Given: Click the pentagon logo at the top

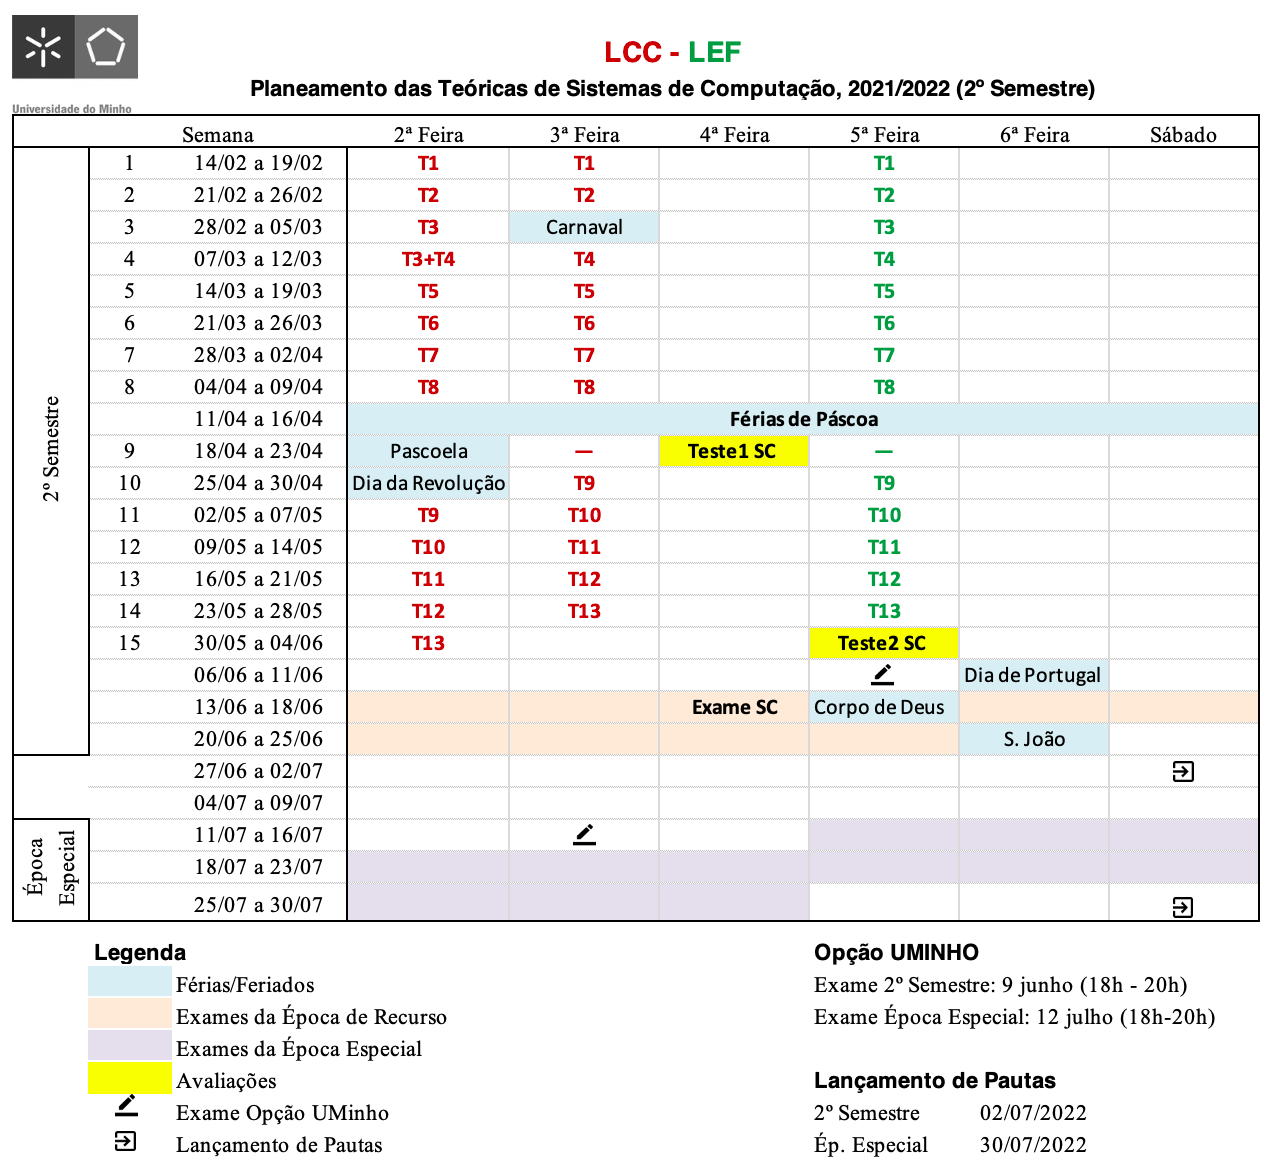Looking at the screenshot, I should tap(107, 47).
